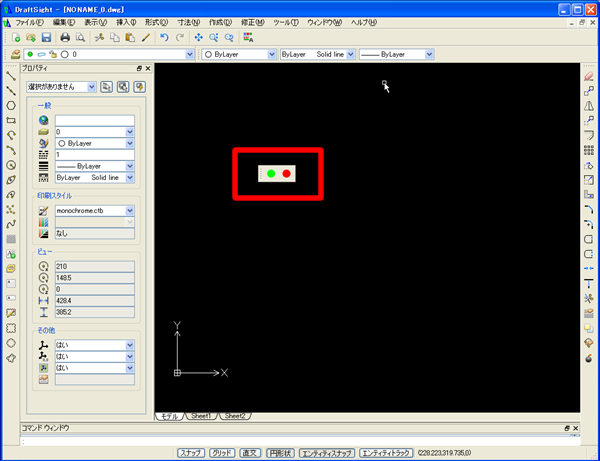Switch to the Sheet2 tab
The width and height of the screenshot is (600, 461).
pyautogui.click(x=235, y=416)
